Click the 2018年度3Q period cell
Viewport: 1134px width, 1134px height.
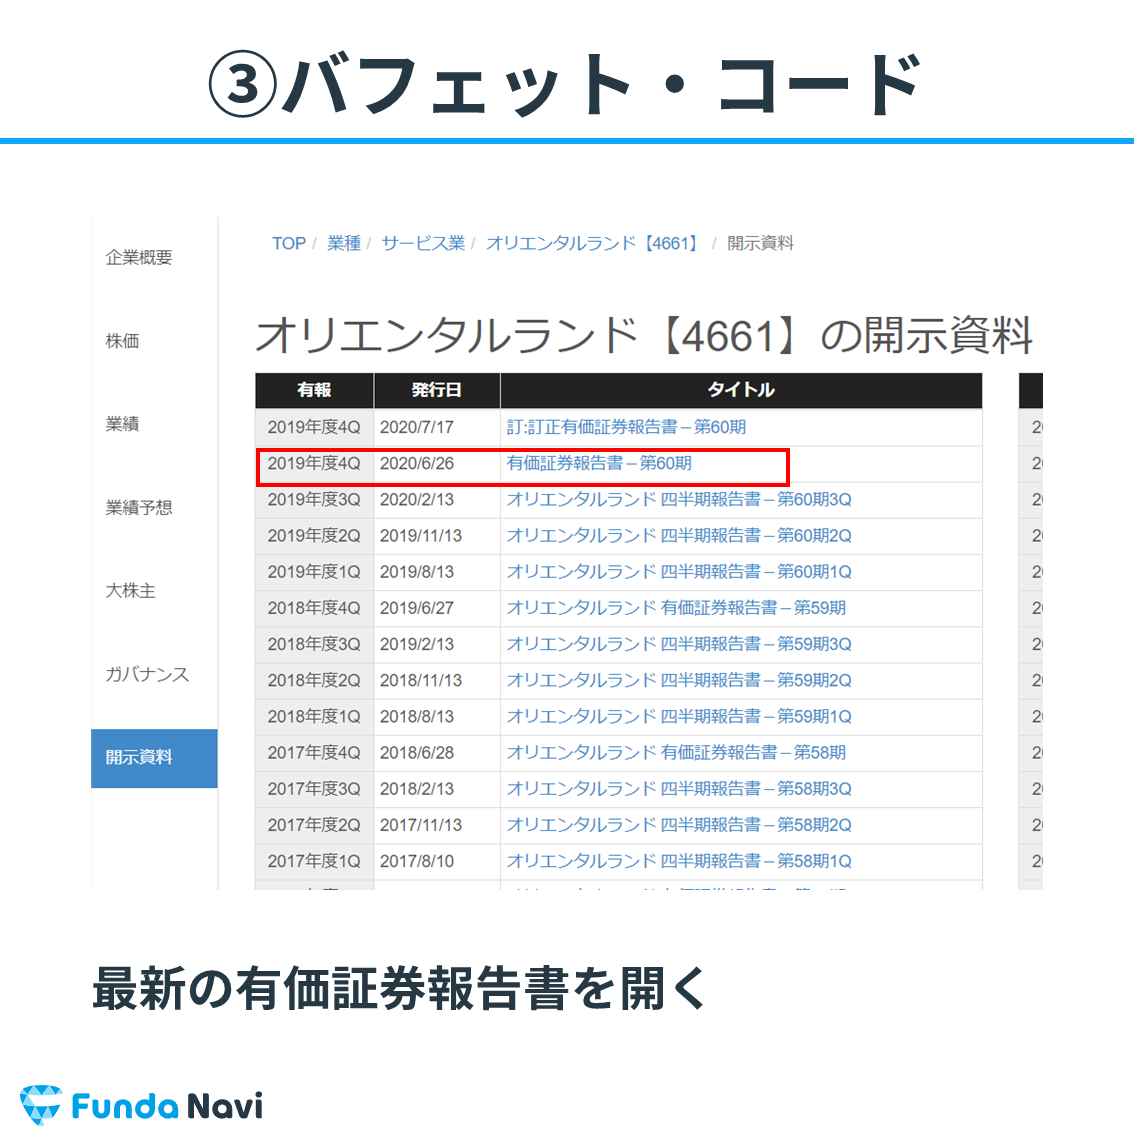point(314,644)
